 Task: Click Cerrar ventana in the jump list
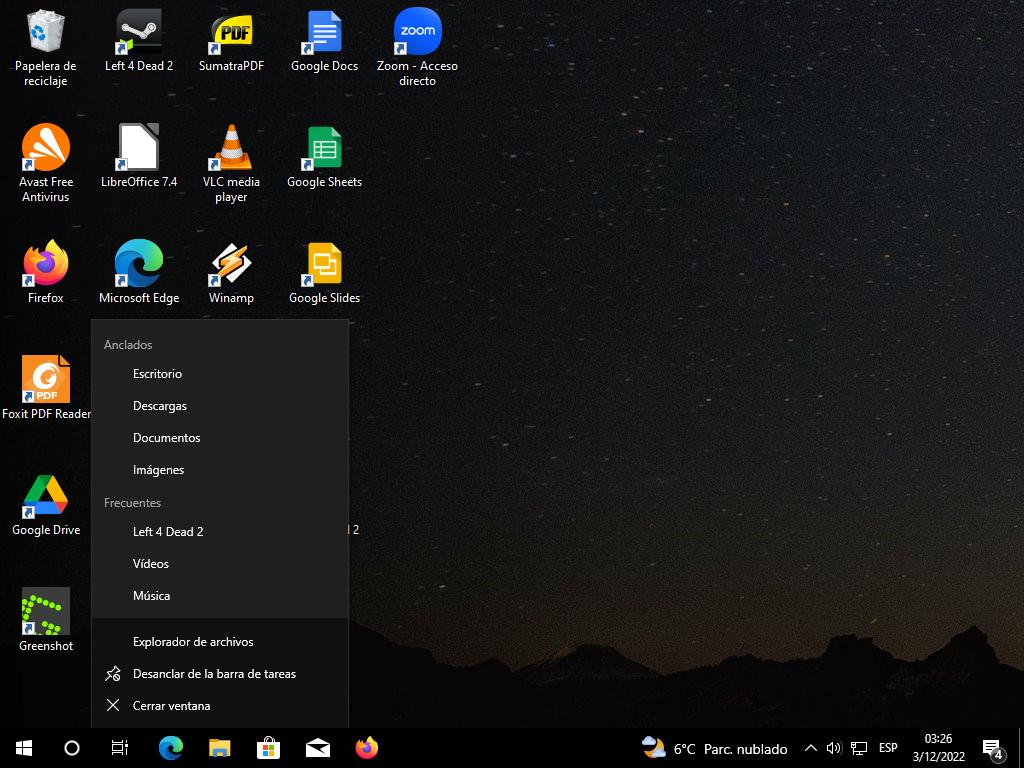click(x=171, y=706)
